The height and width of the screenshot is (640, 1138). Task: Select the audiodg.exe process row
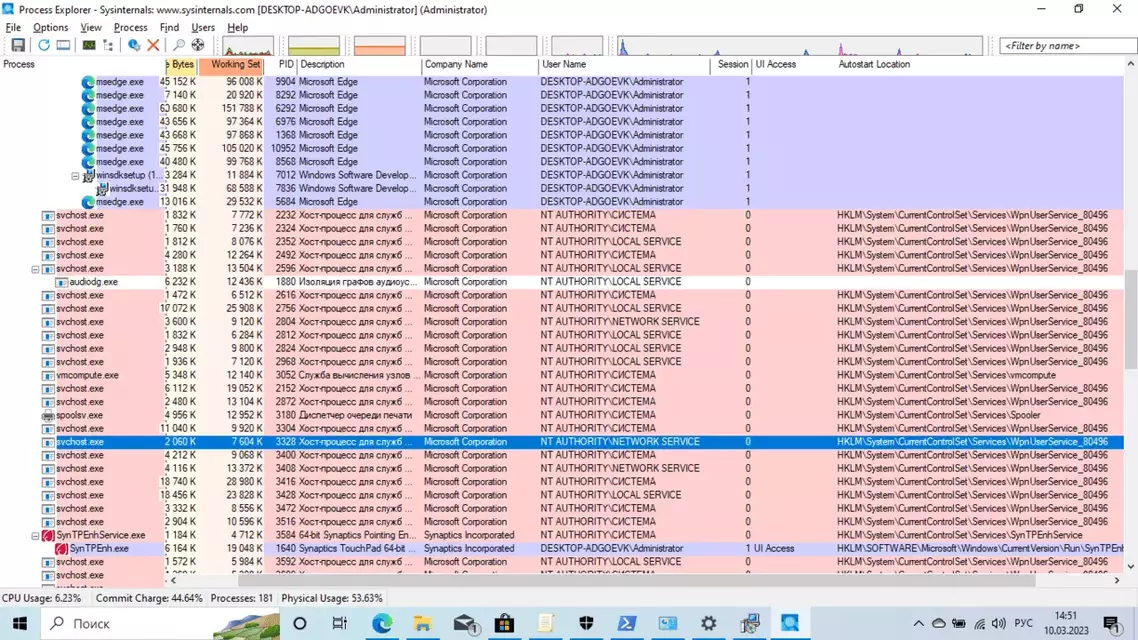562,282
